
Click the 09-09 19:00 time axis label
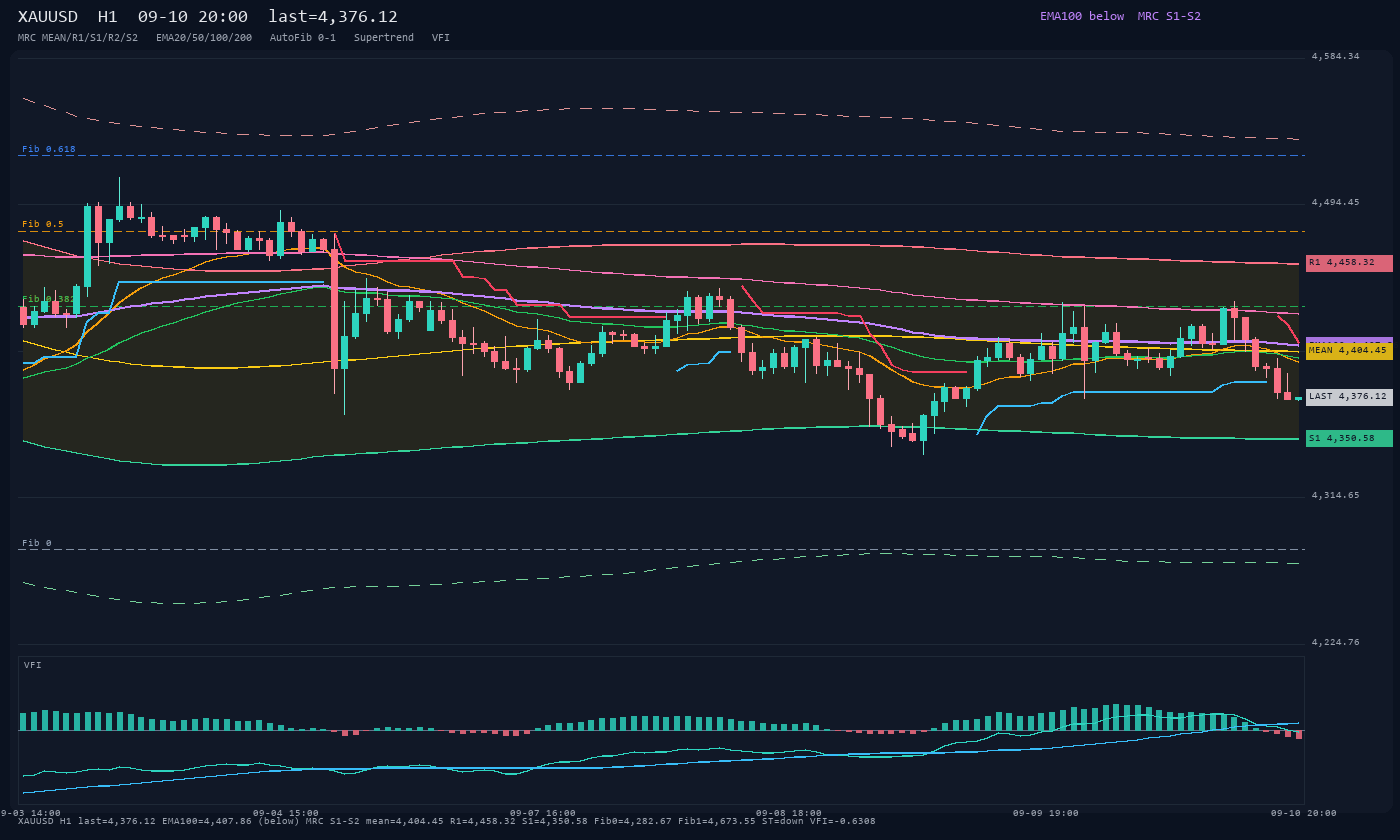[1046, 813]
